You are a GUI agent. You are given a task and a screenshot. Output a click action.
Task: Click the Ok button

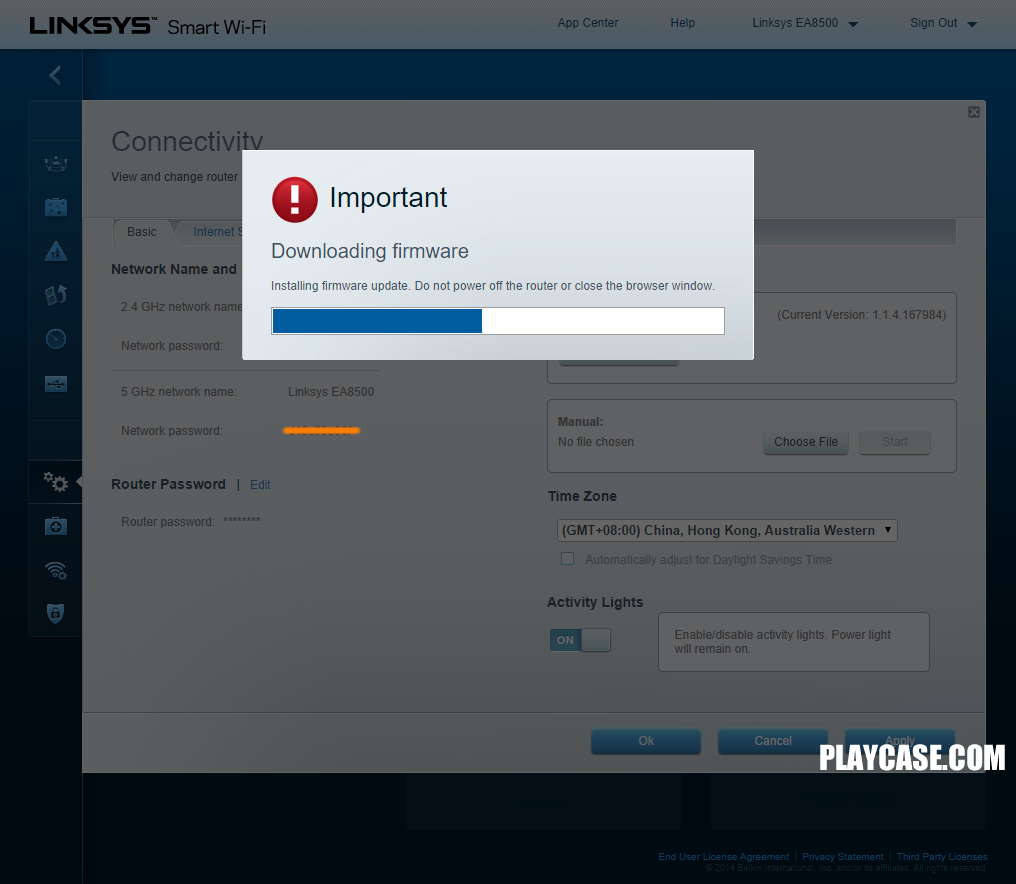point(646,741)
